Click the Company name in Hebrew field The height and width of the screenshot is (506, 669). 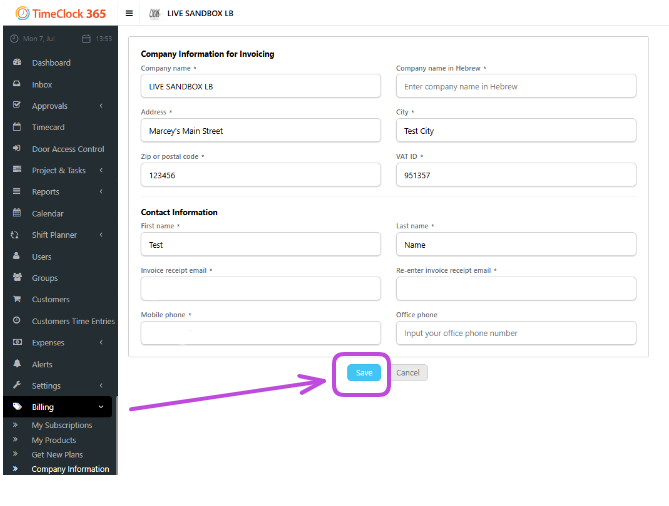516,87
